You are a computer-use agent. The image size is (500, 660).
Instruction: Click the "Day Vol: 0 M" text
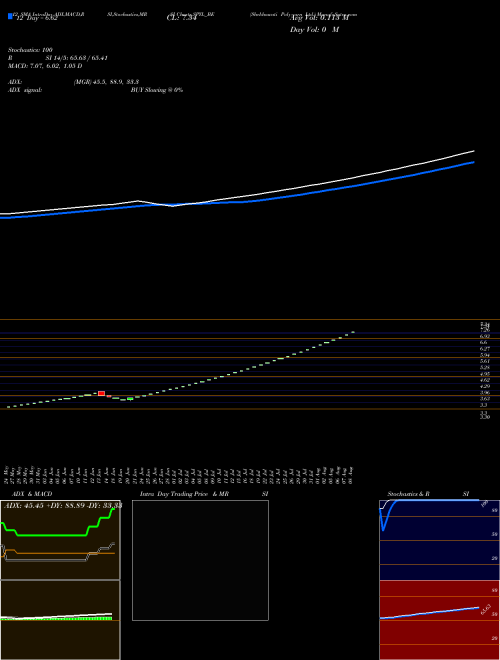click(x=314, y=30)
